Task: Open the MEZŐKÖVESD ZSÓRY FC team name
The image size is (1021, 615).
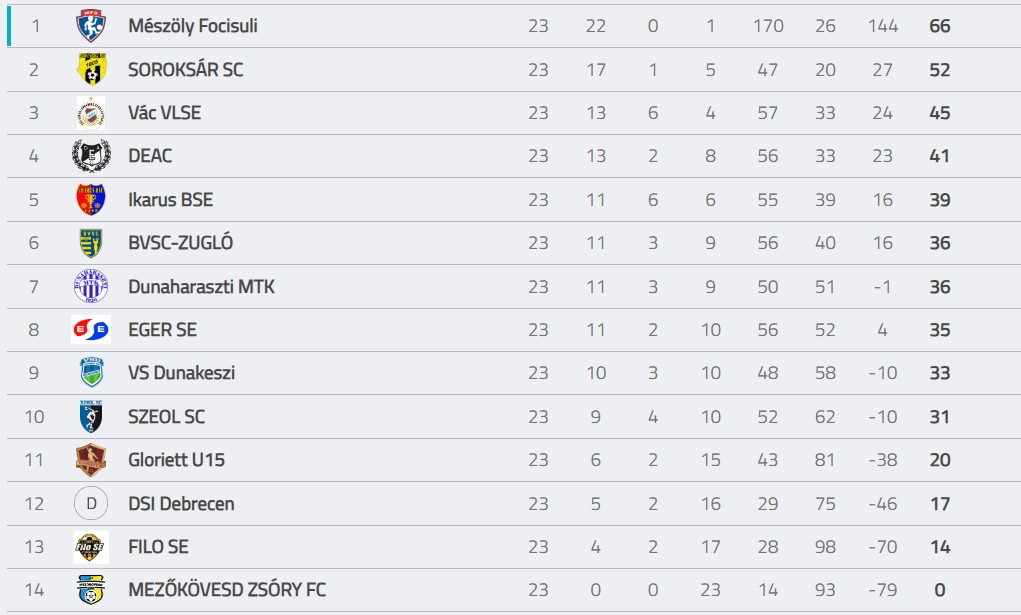Action: coord(227,590)
